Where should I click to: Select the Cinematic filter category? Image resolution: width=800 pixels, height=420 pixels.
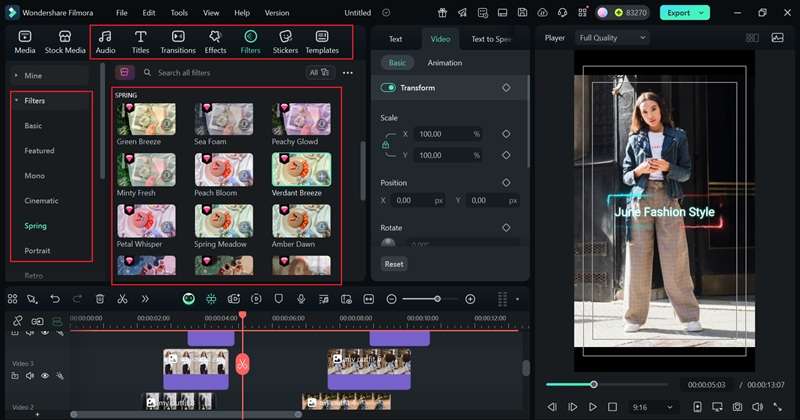pyautogui.click(x=41, y=201)
